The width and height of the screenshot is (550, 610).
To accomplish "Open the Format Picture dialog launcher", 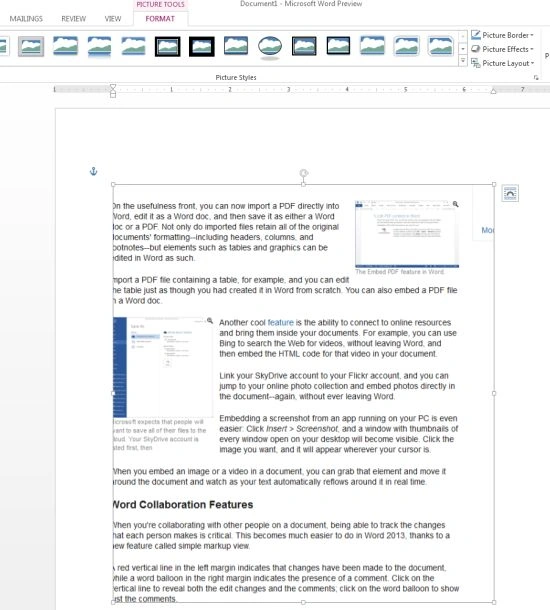I will (536, 78).
